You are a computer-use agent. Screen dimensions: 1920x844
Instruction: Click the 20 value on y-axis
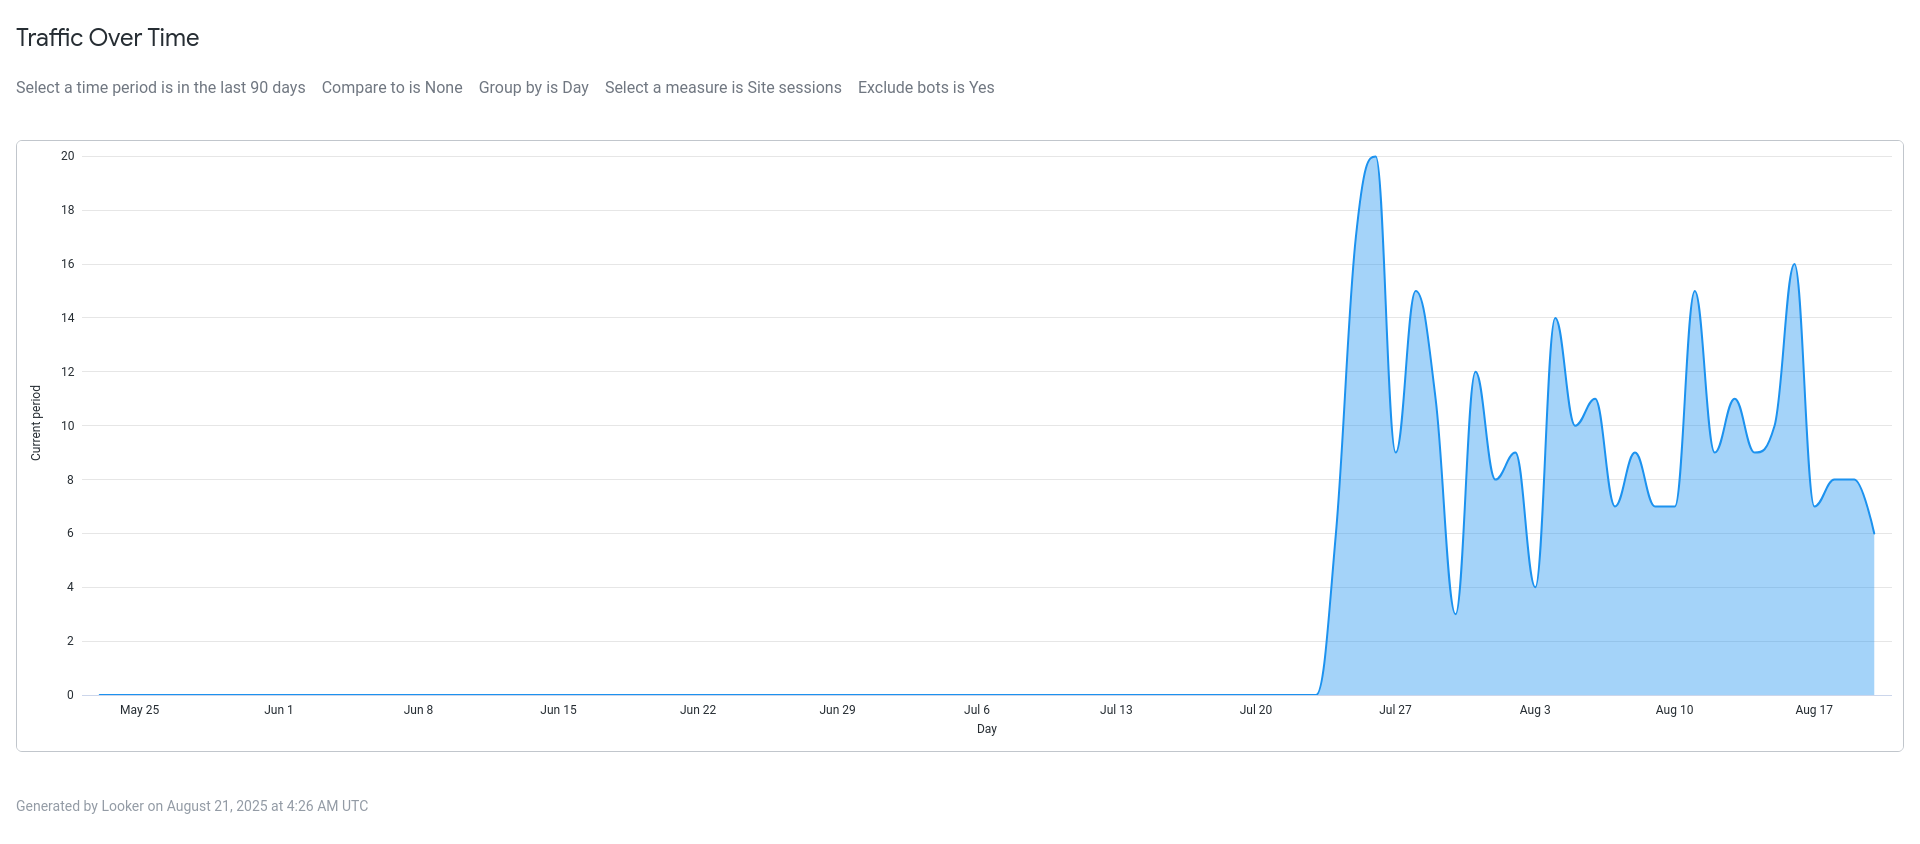click(x=68, y=156)
